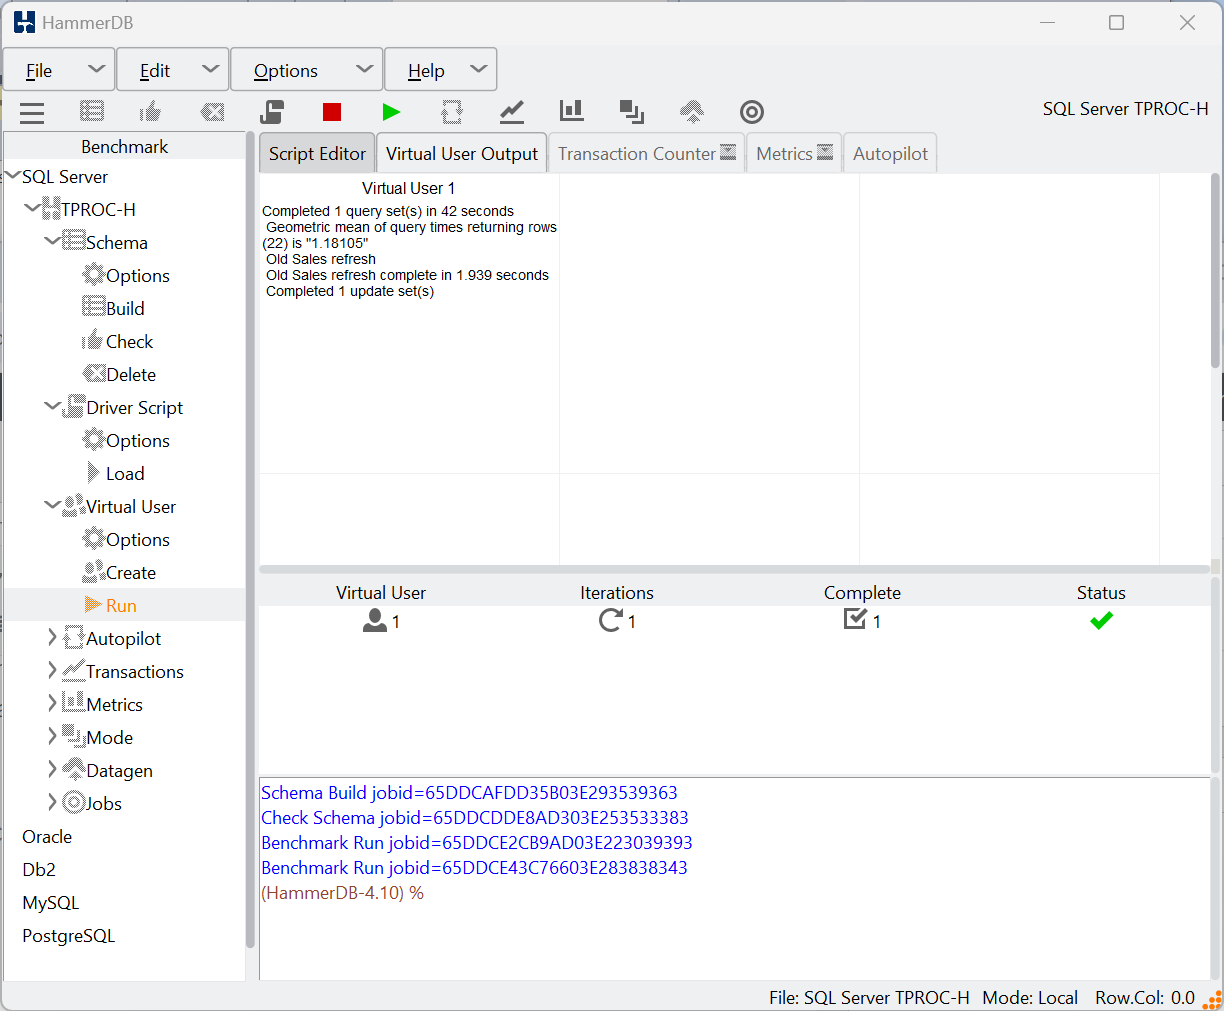
Task: Select the Db2 database entry
Action: (x=39, y=869)
